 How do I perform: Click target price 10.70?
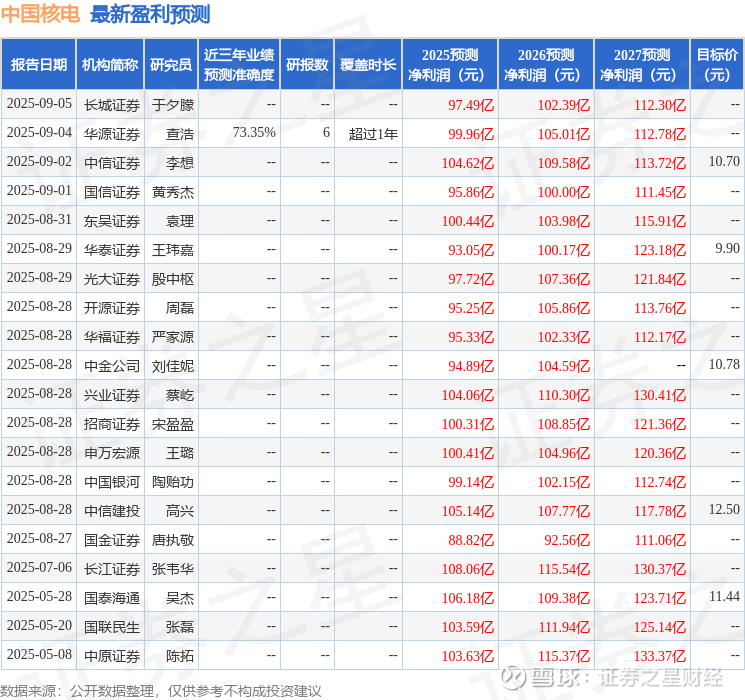click(x=724, y=162)
